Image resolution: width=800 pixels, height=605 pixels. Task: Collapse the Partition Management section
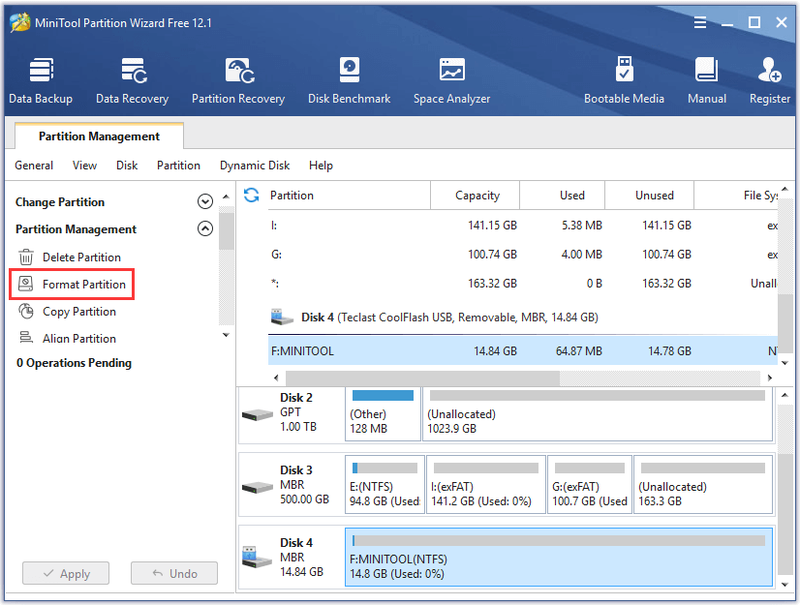tap(205, 229)
